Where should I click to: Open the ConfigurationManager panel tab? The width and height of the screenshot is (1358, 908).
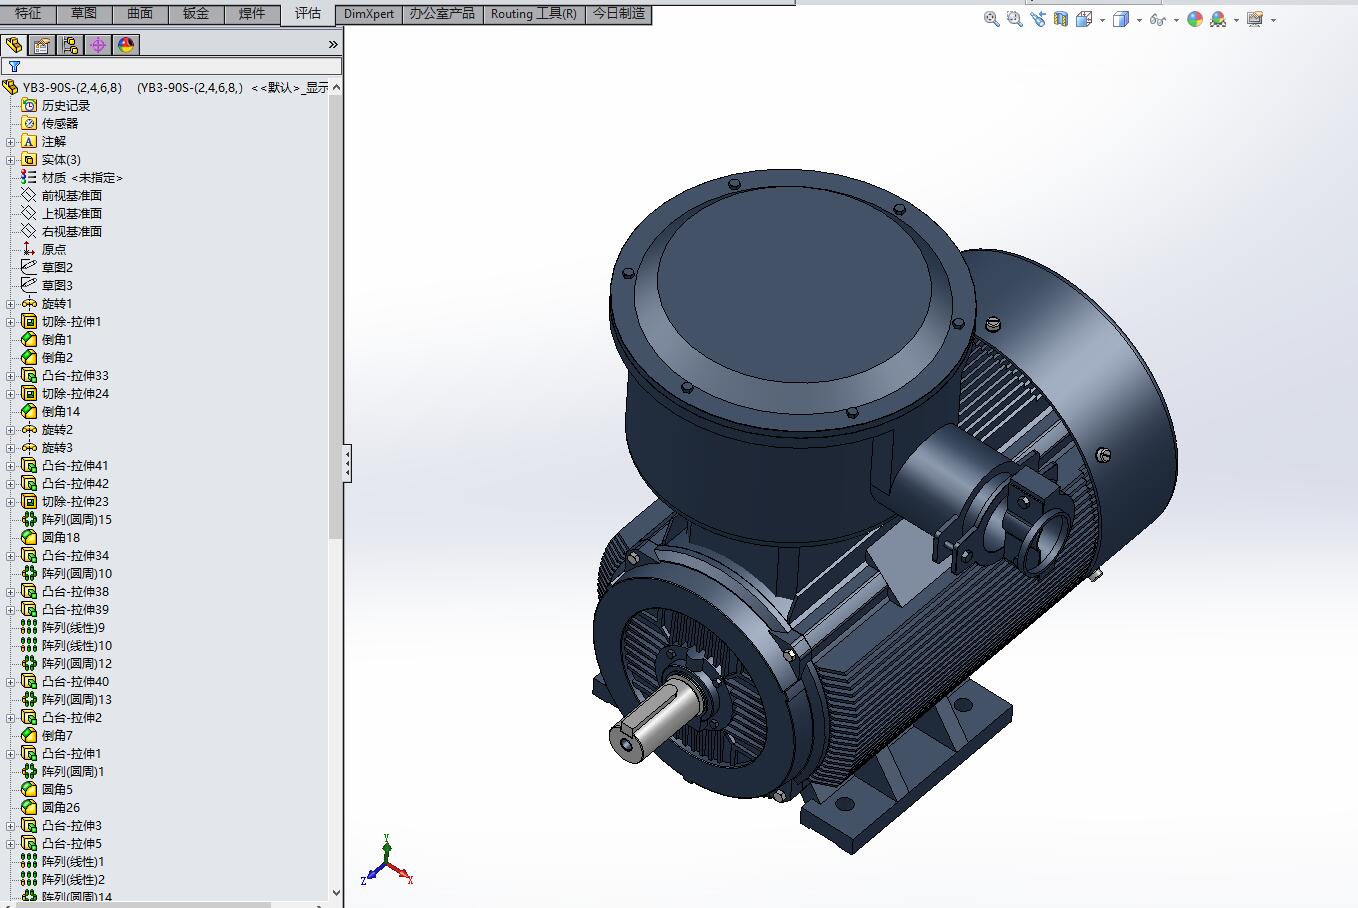tap(70, 45)
